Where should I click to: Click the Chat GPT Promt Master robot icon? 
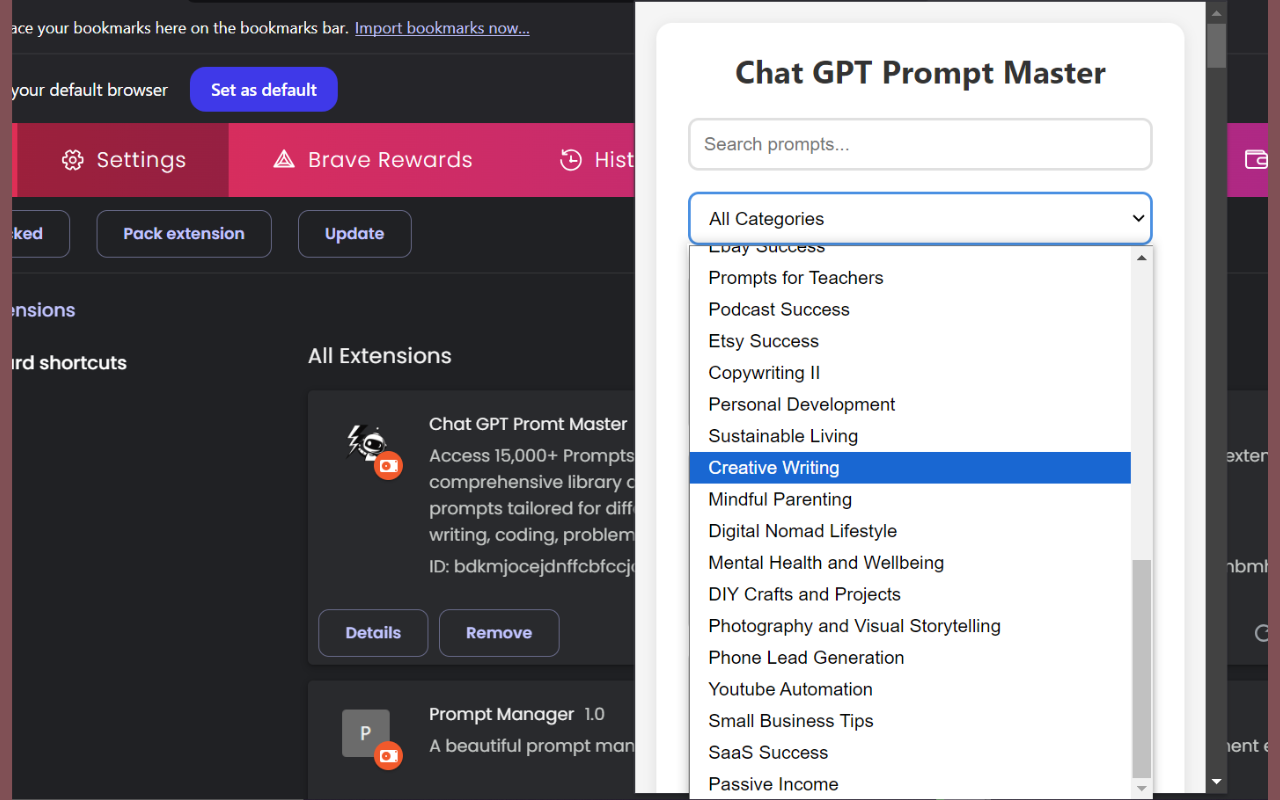pos(367,441)
